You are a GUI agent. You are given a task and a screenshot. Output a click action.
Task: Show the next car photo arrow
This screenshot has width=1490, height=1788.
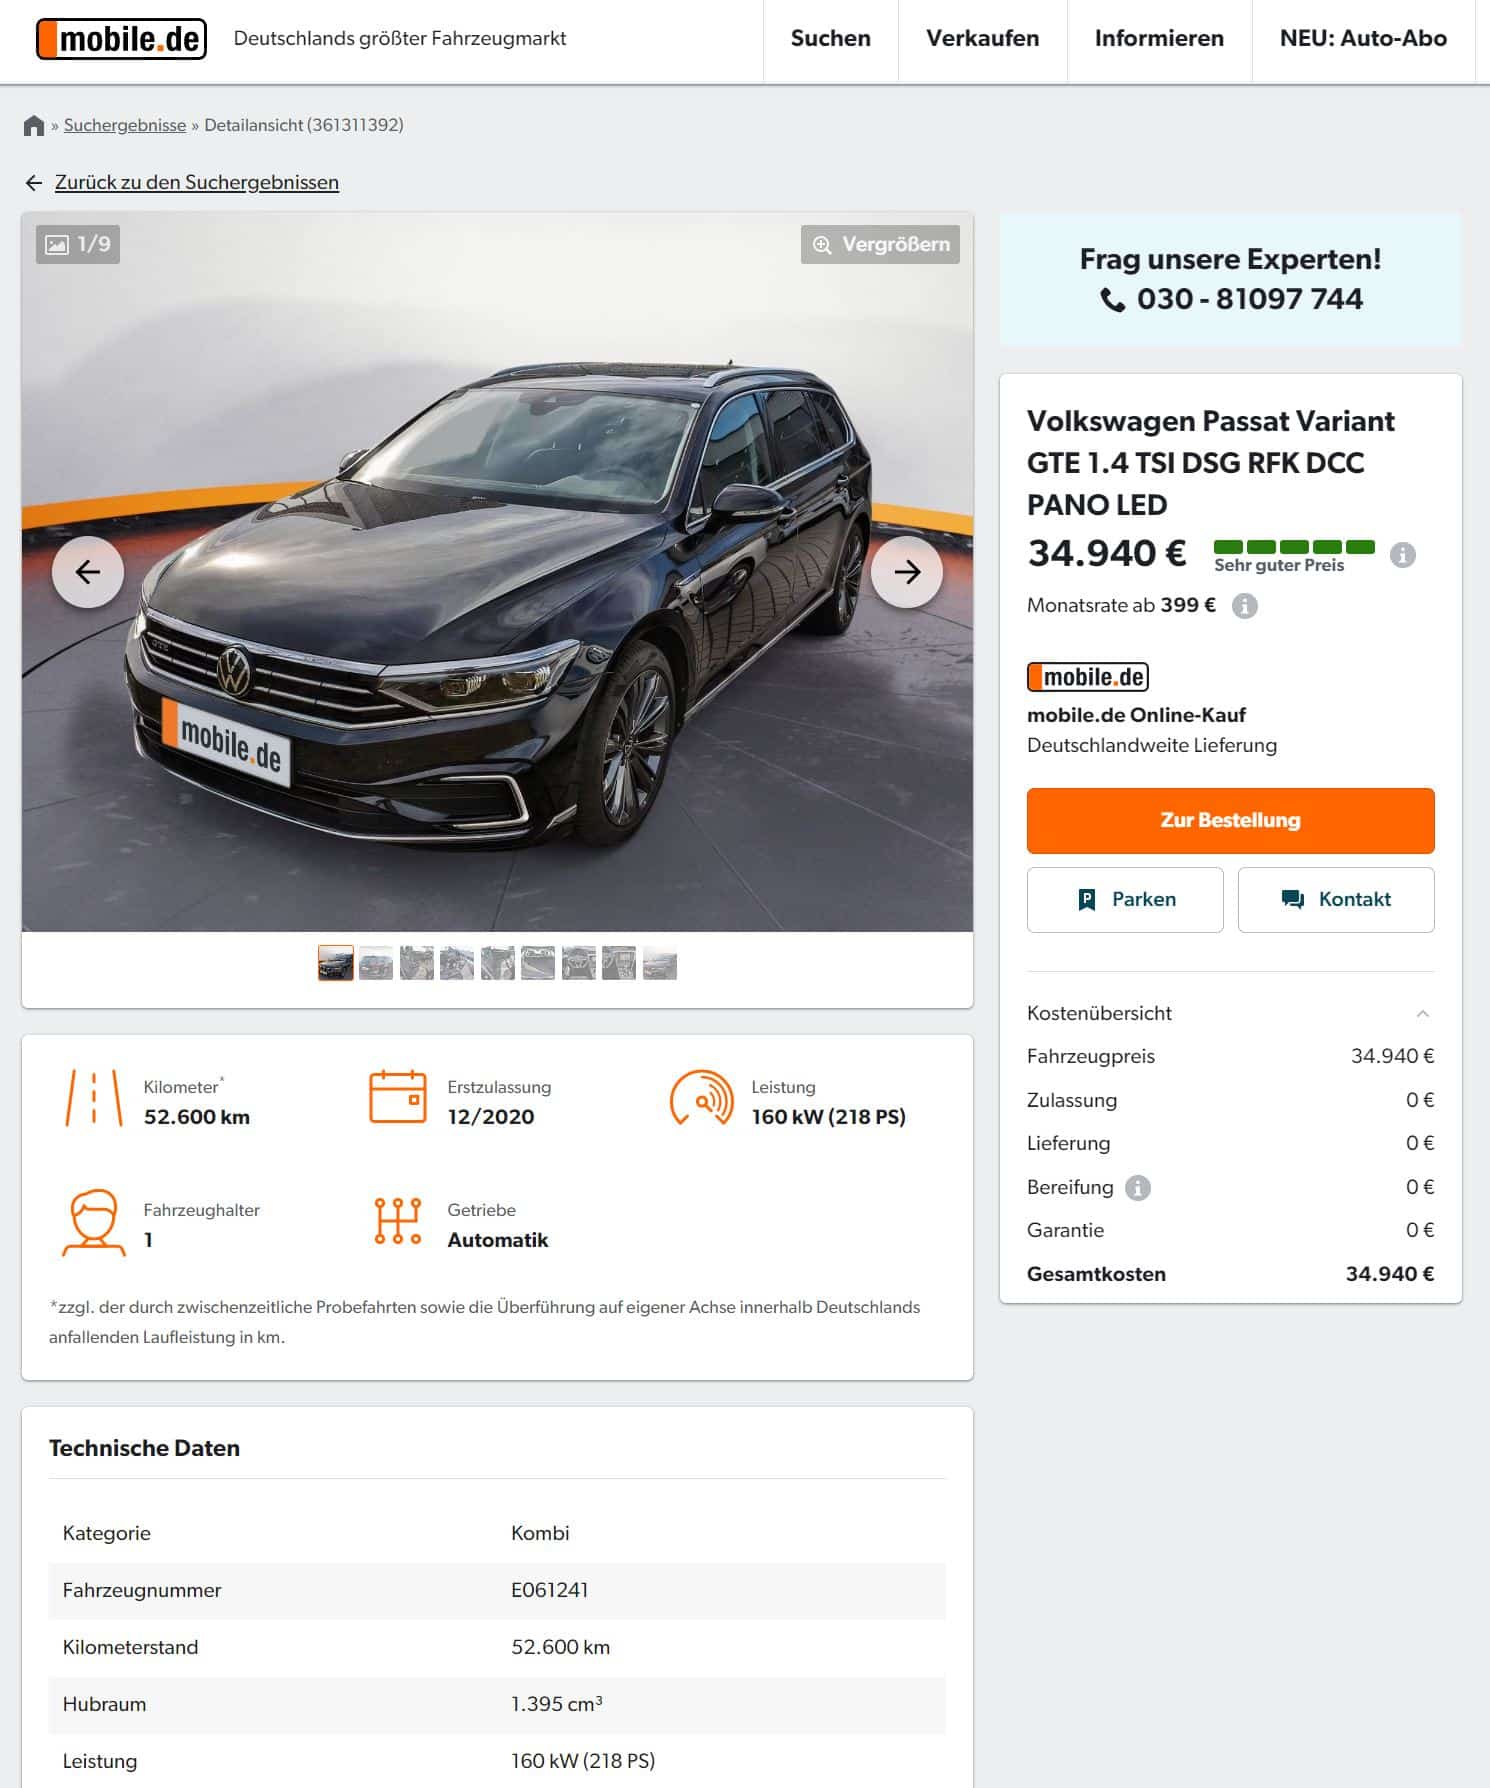[x=907, y=572]
